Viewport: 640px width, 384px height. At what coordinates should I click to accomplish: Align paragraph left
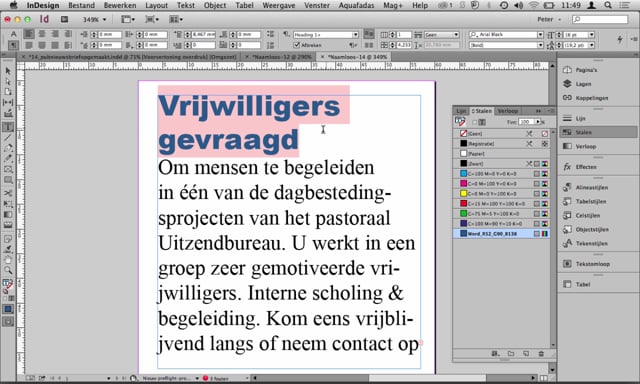pos(29,34)
